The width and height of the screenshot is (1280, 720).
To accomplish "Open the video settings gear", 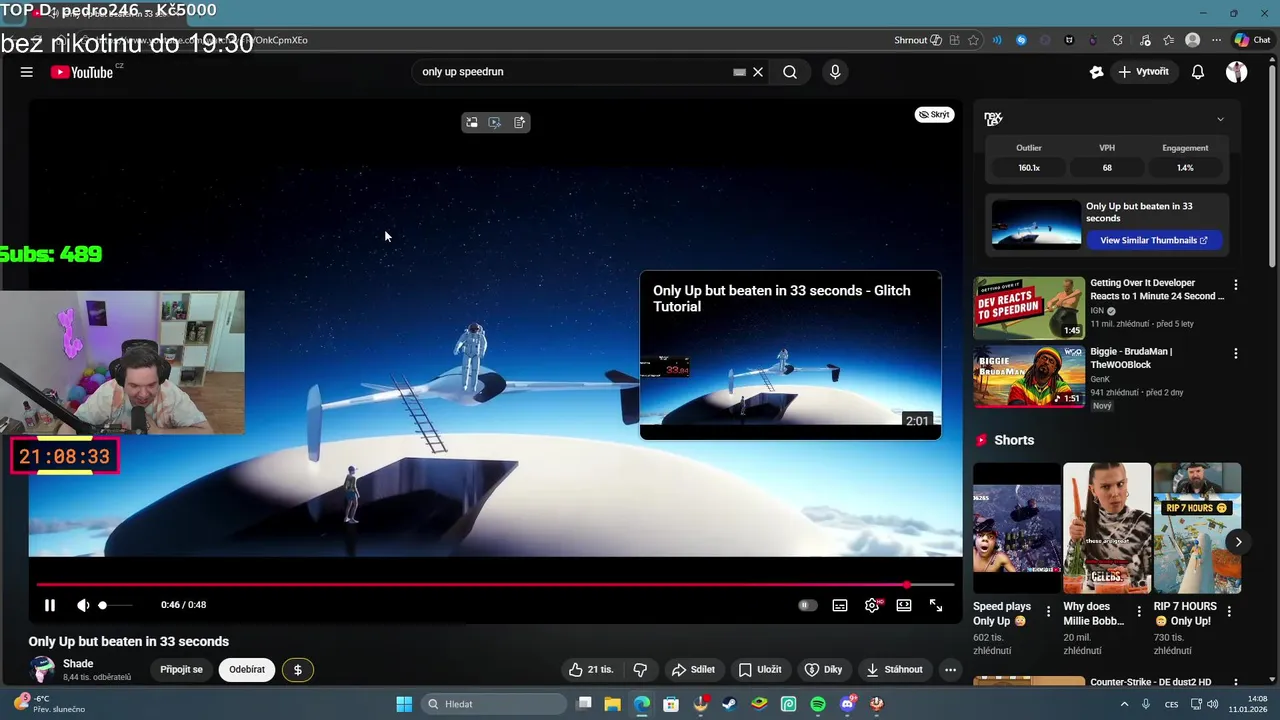I will click(872, 605).
